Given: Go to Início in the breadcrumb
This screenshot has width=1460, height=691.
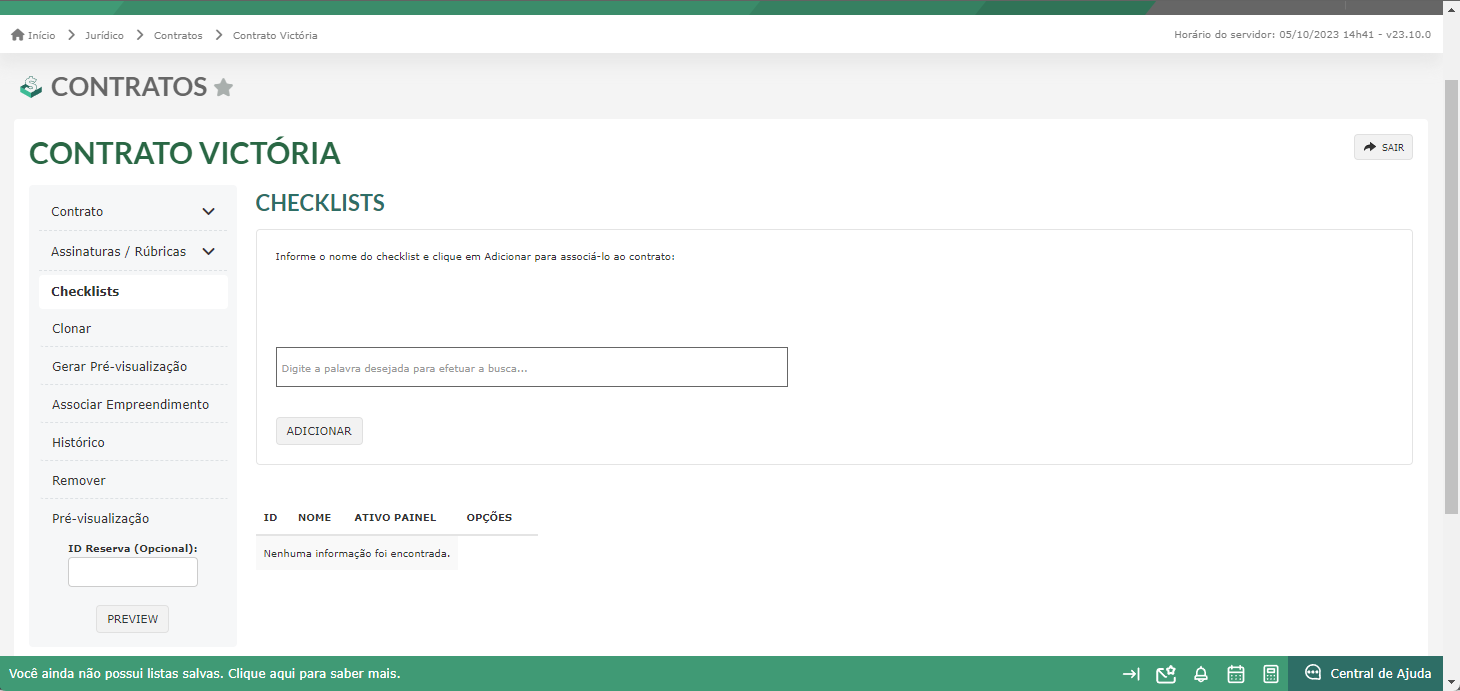Looking at the screenshot, I should (42, 35).
